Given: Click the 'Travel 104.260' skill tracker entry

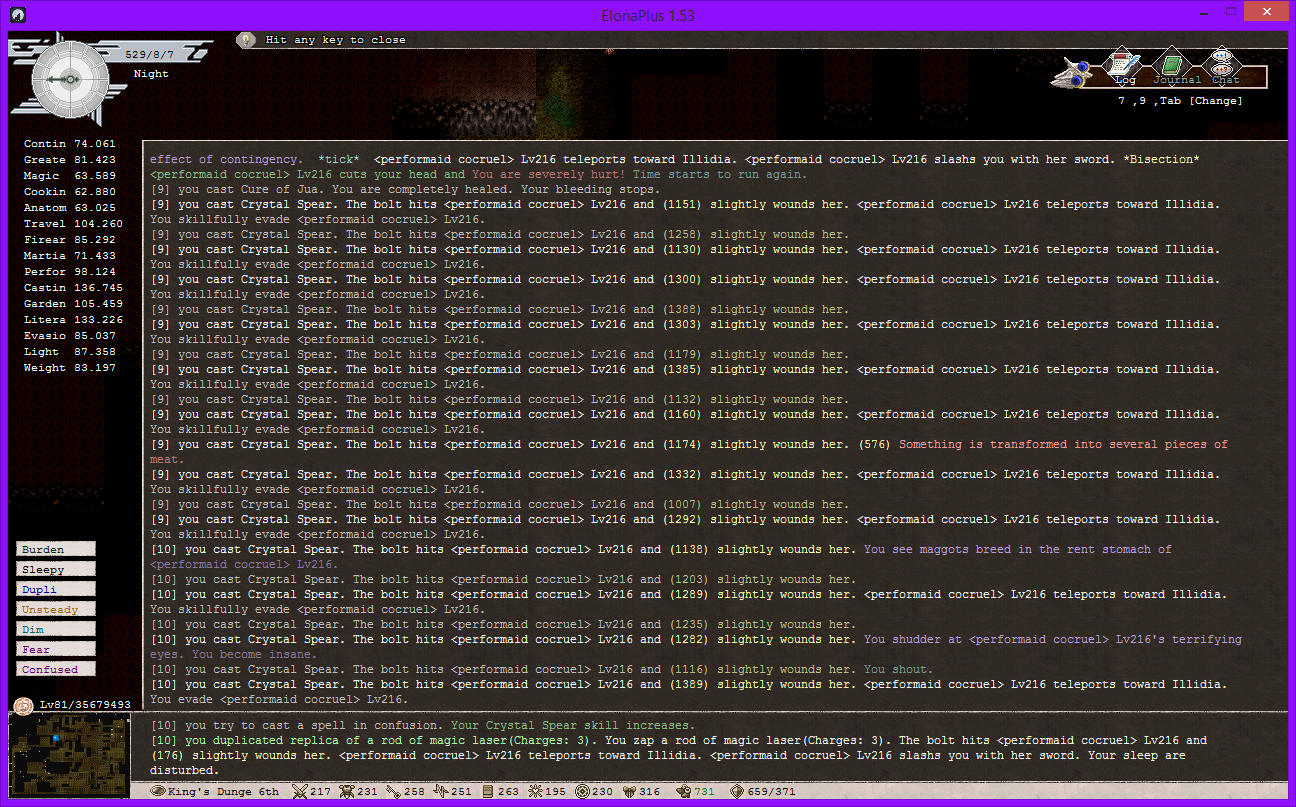Looking at the screenshot, I should coord(74,224).
